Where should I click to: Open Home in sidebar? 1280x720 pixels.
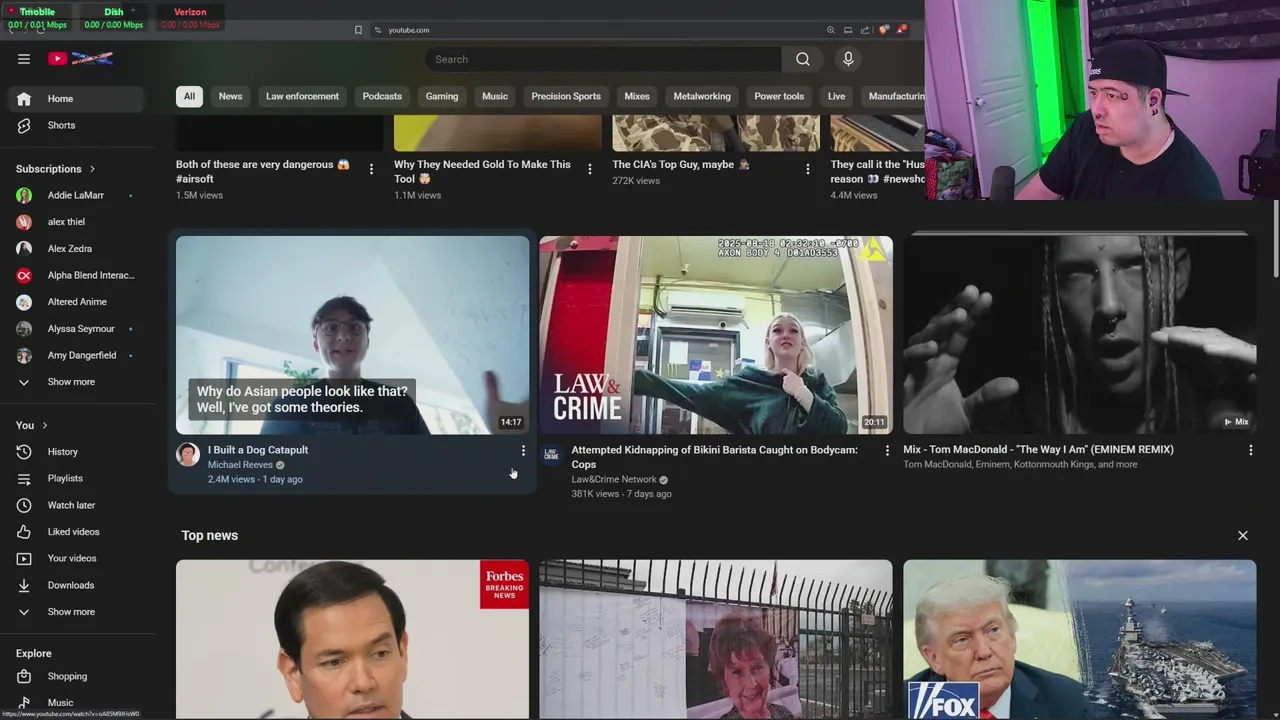[x=76, y=99]
